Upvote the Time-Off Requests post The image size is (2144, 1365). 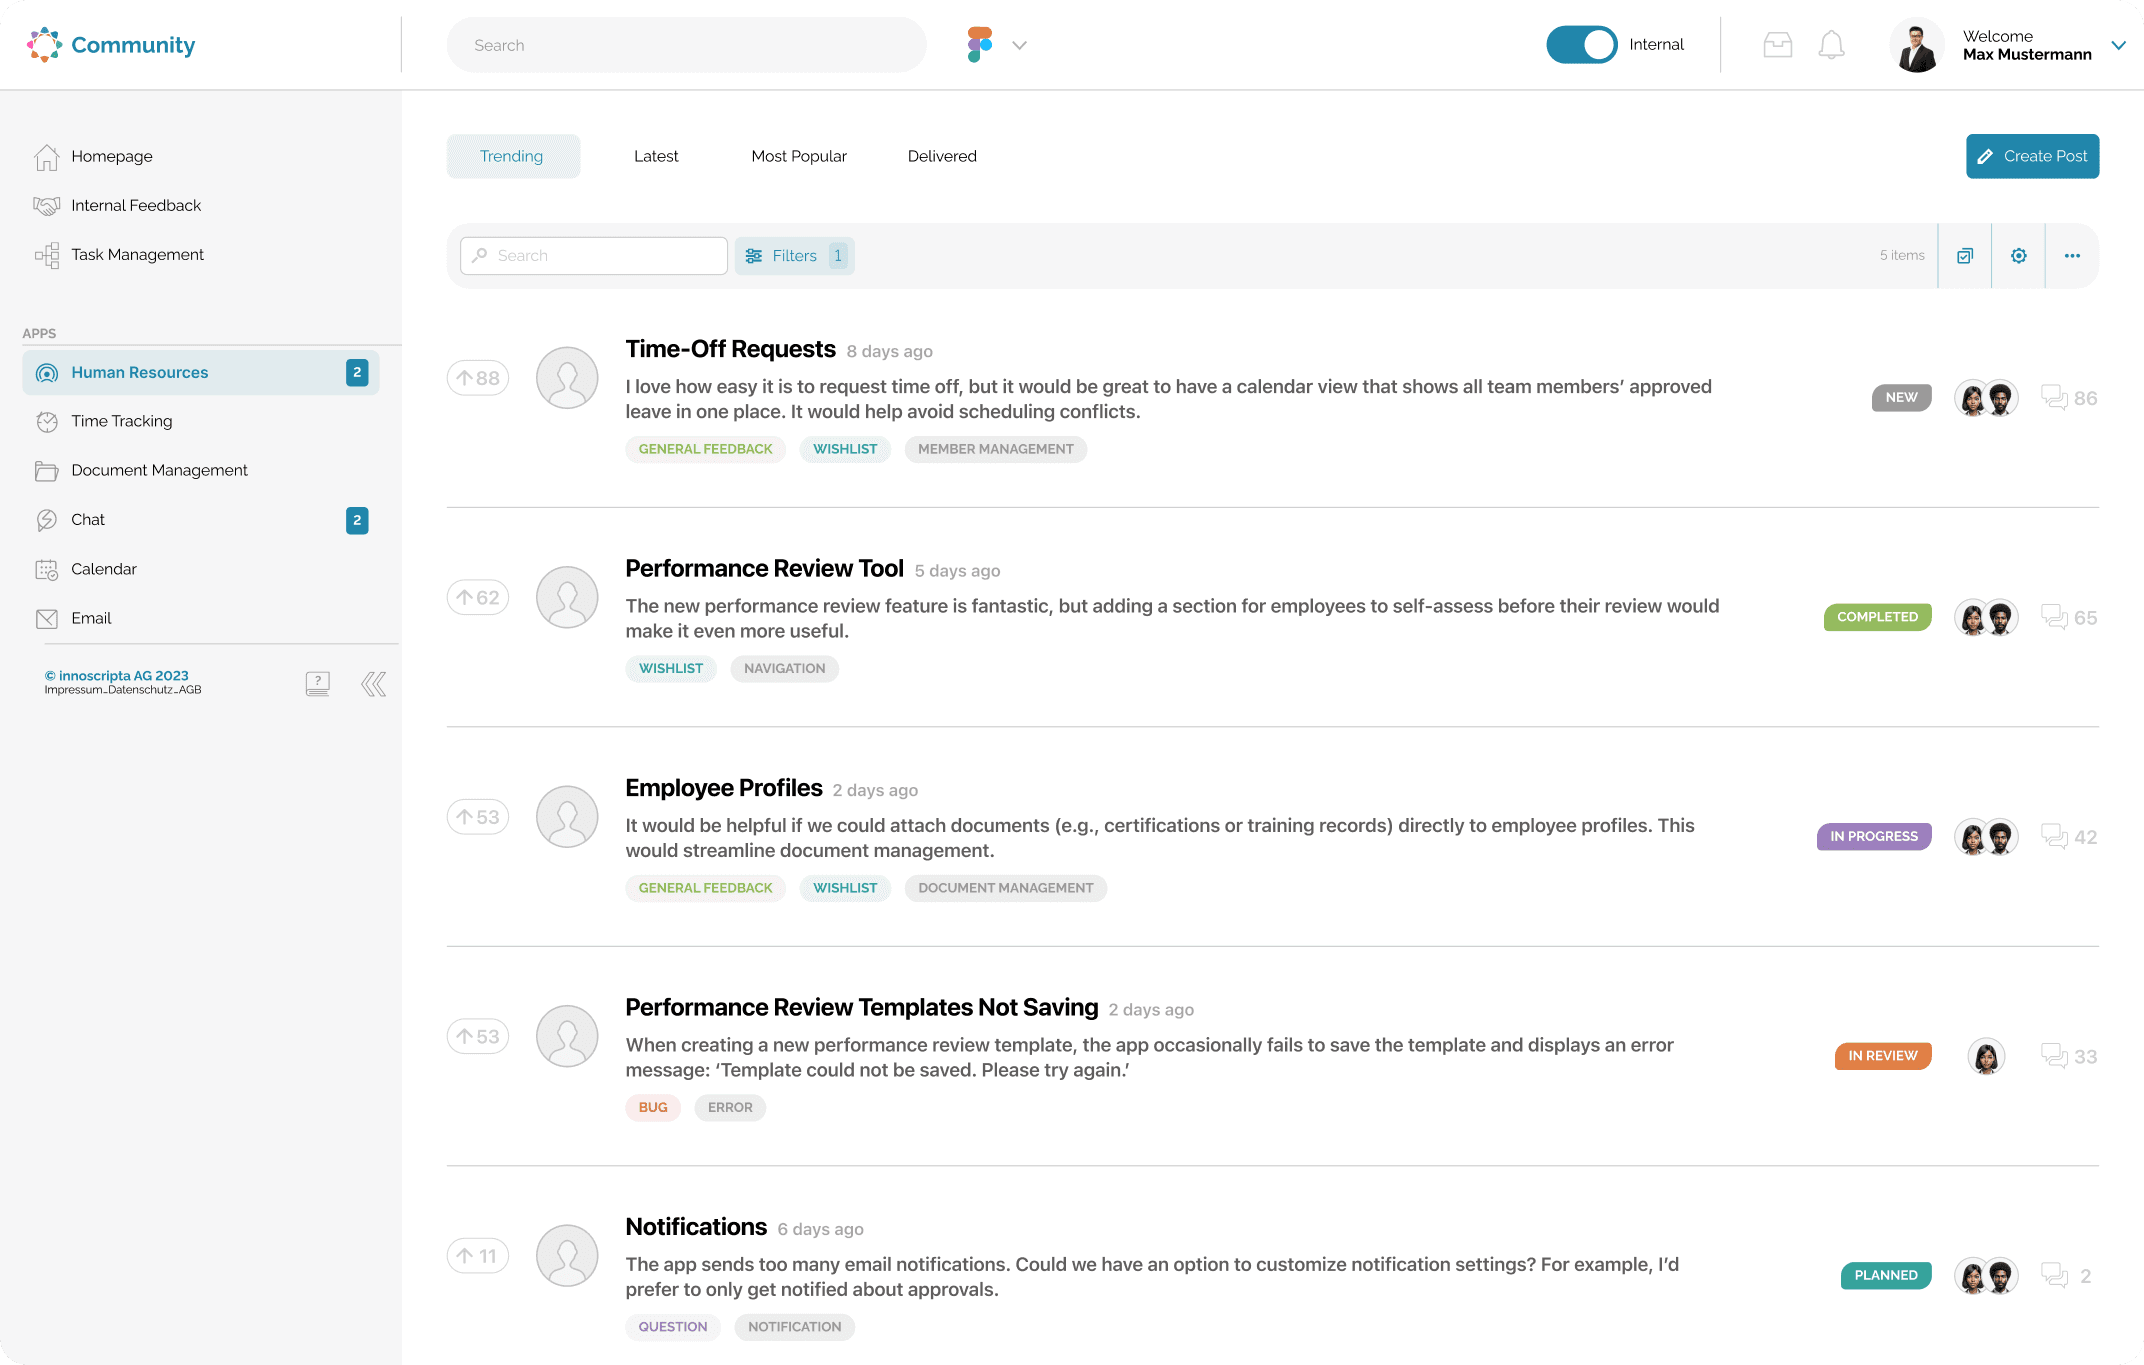click(x=478, y=378)
